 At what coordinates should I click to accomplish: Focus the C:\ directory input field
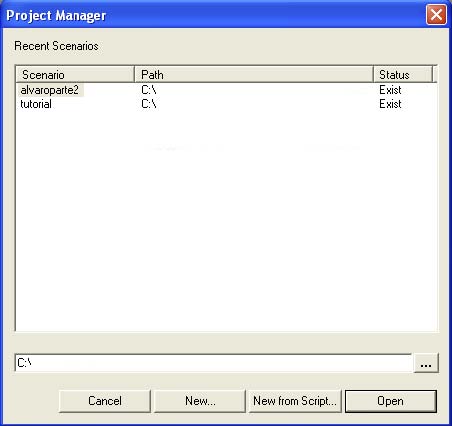(213, 363)
